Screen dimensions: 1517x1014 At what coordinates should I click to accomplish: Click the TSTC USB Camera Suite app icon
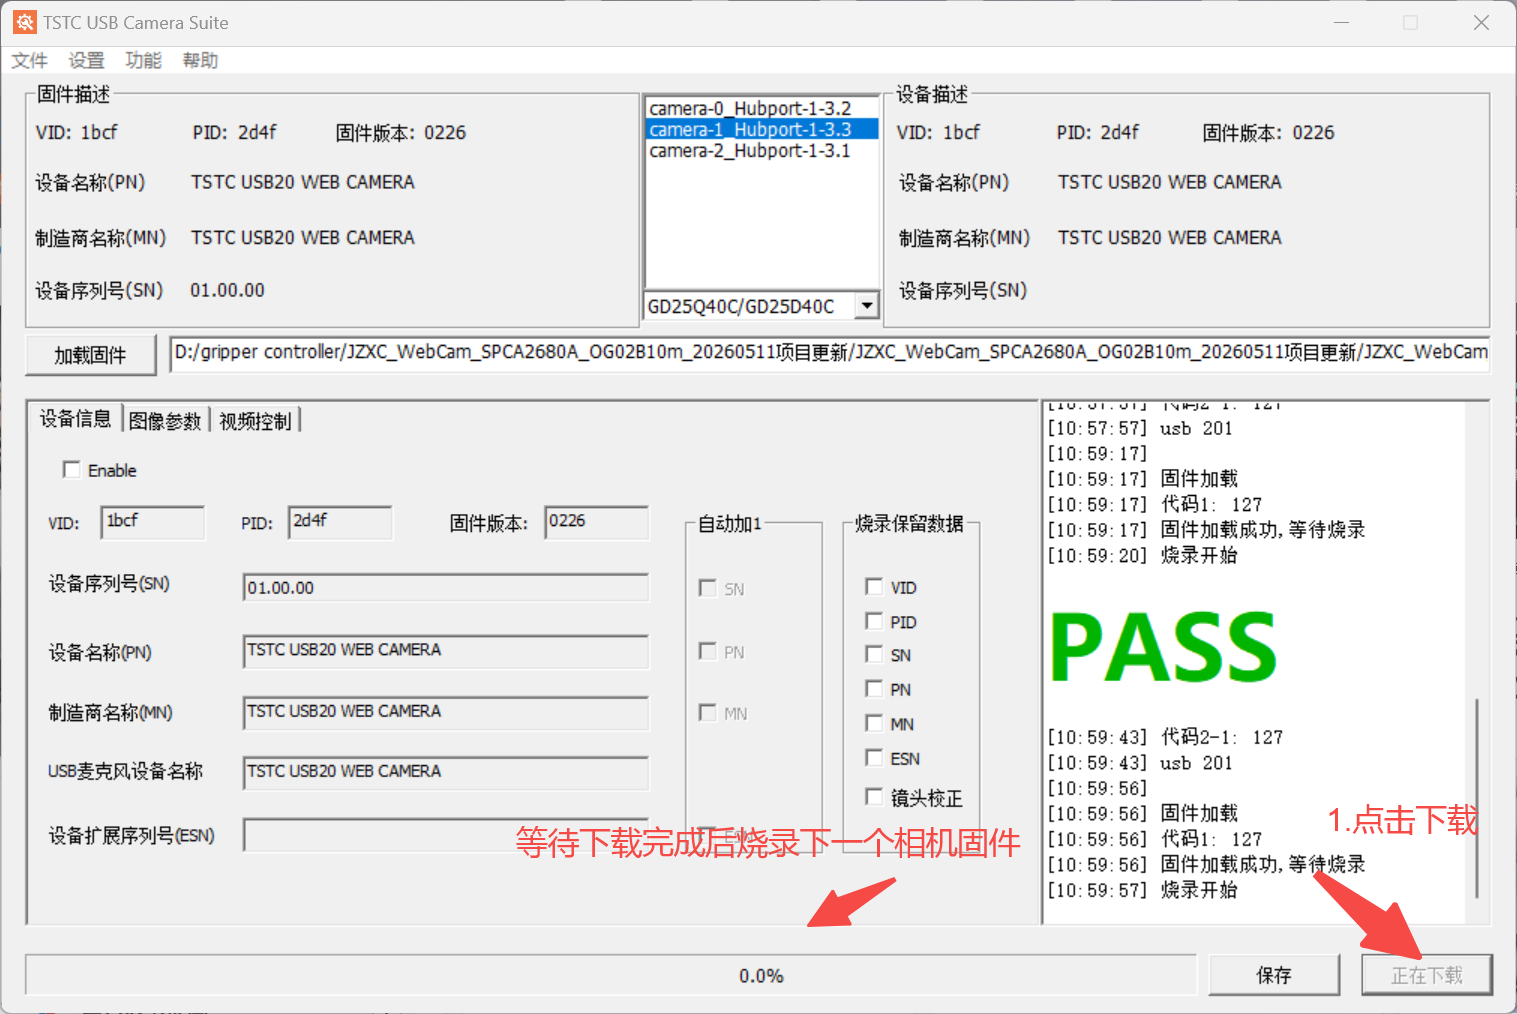point(24,22)
